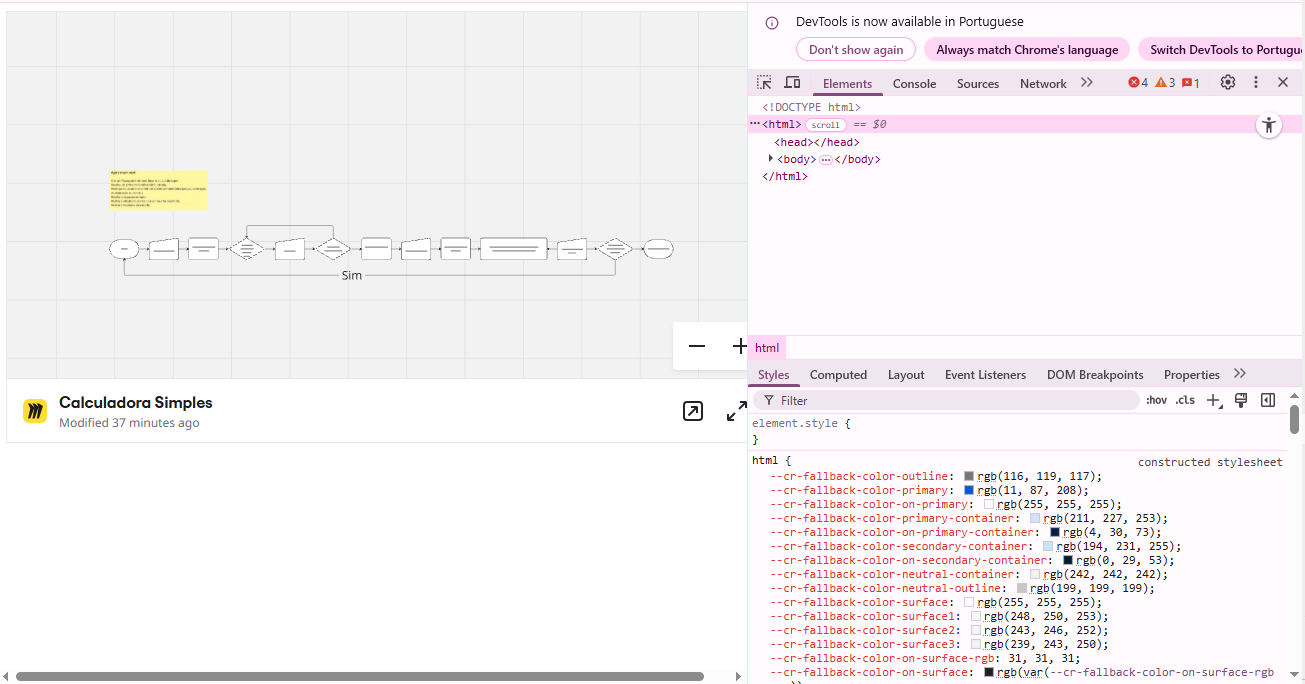This screenshot has height=684, width=1305.
Task: Toggle the rendering emulations paintbrush icon
Action: pos(1241,401)
